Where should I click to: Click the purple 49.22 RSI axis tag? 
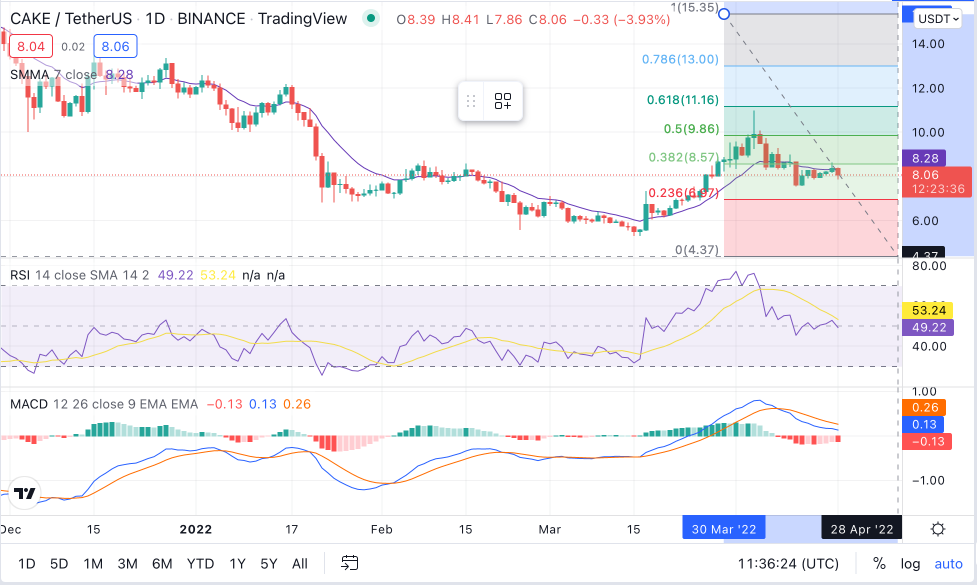pos(928,327)
